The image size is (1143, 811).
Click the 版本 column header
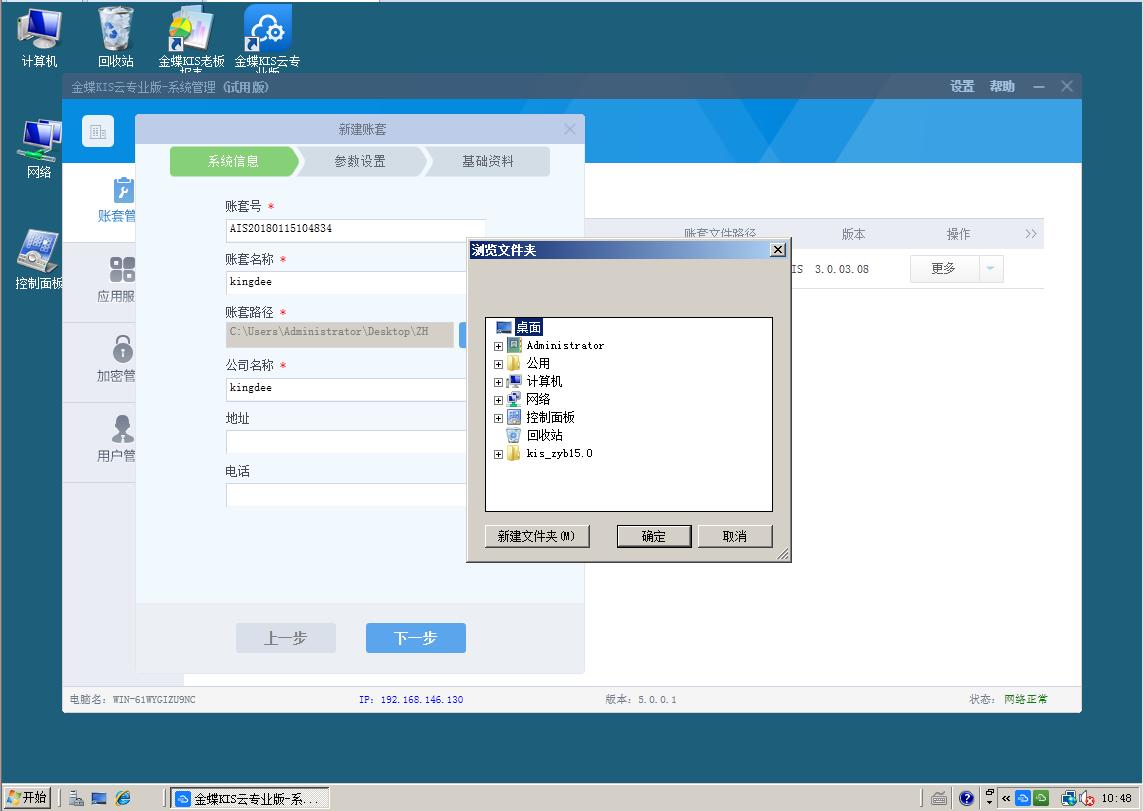click(853, 234)
